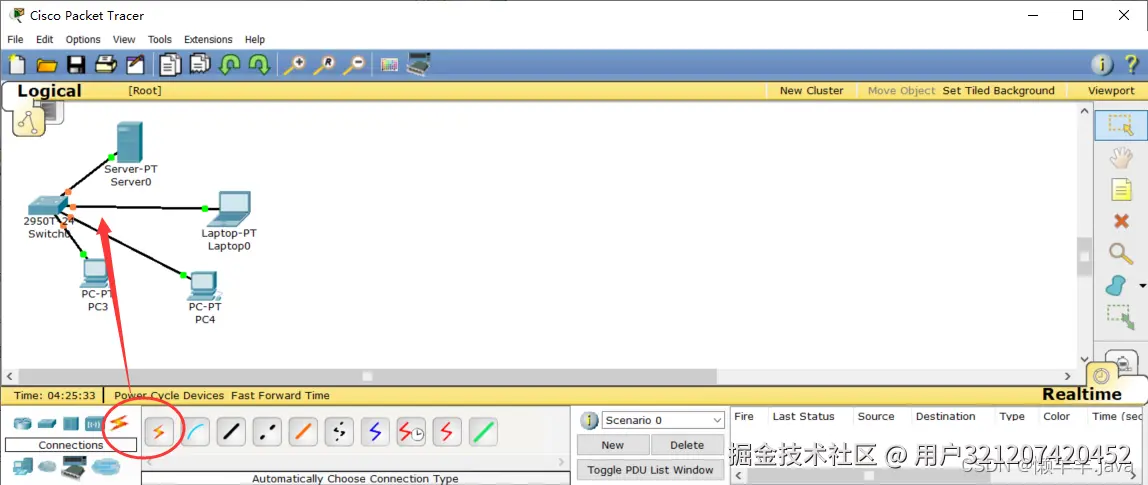Switch to the Logical workspace tab

pos(49,91)
